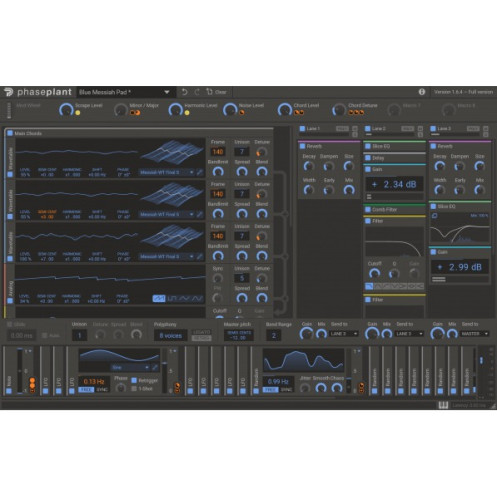Redo the last undone change
The height and width of the screenshot is (497, 497).
[x=197, y=92]
